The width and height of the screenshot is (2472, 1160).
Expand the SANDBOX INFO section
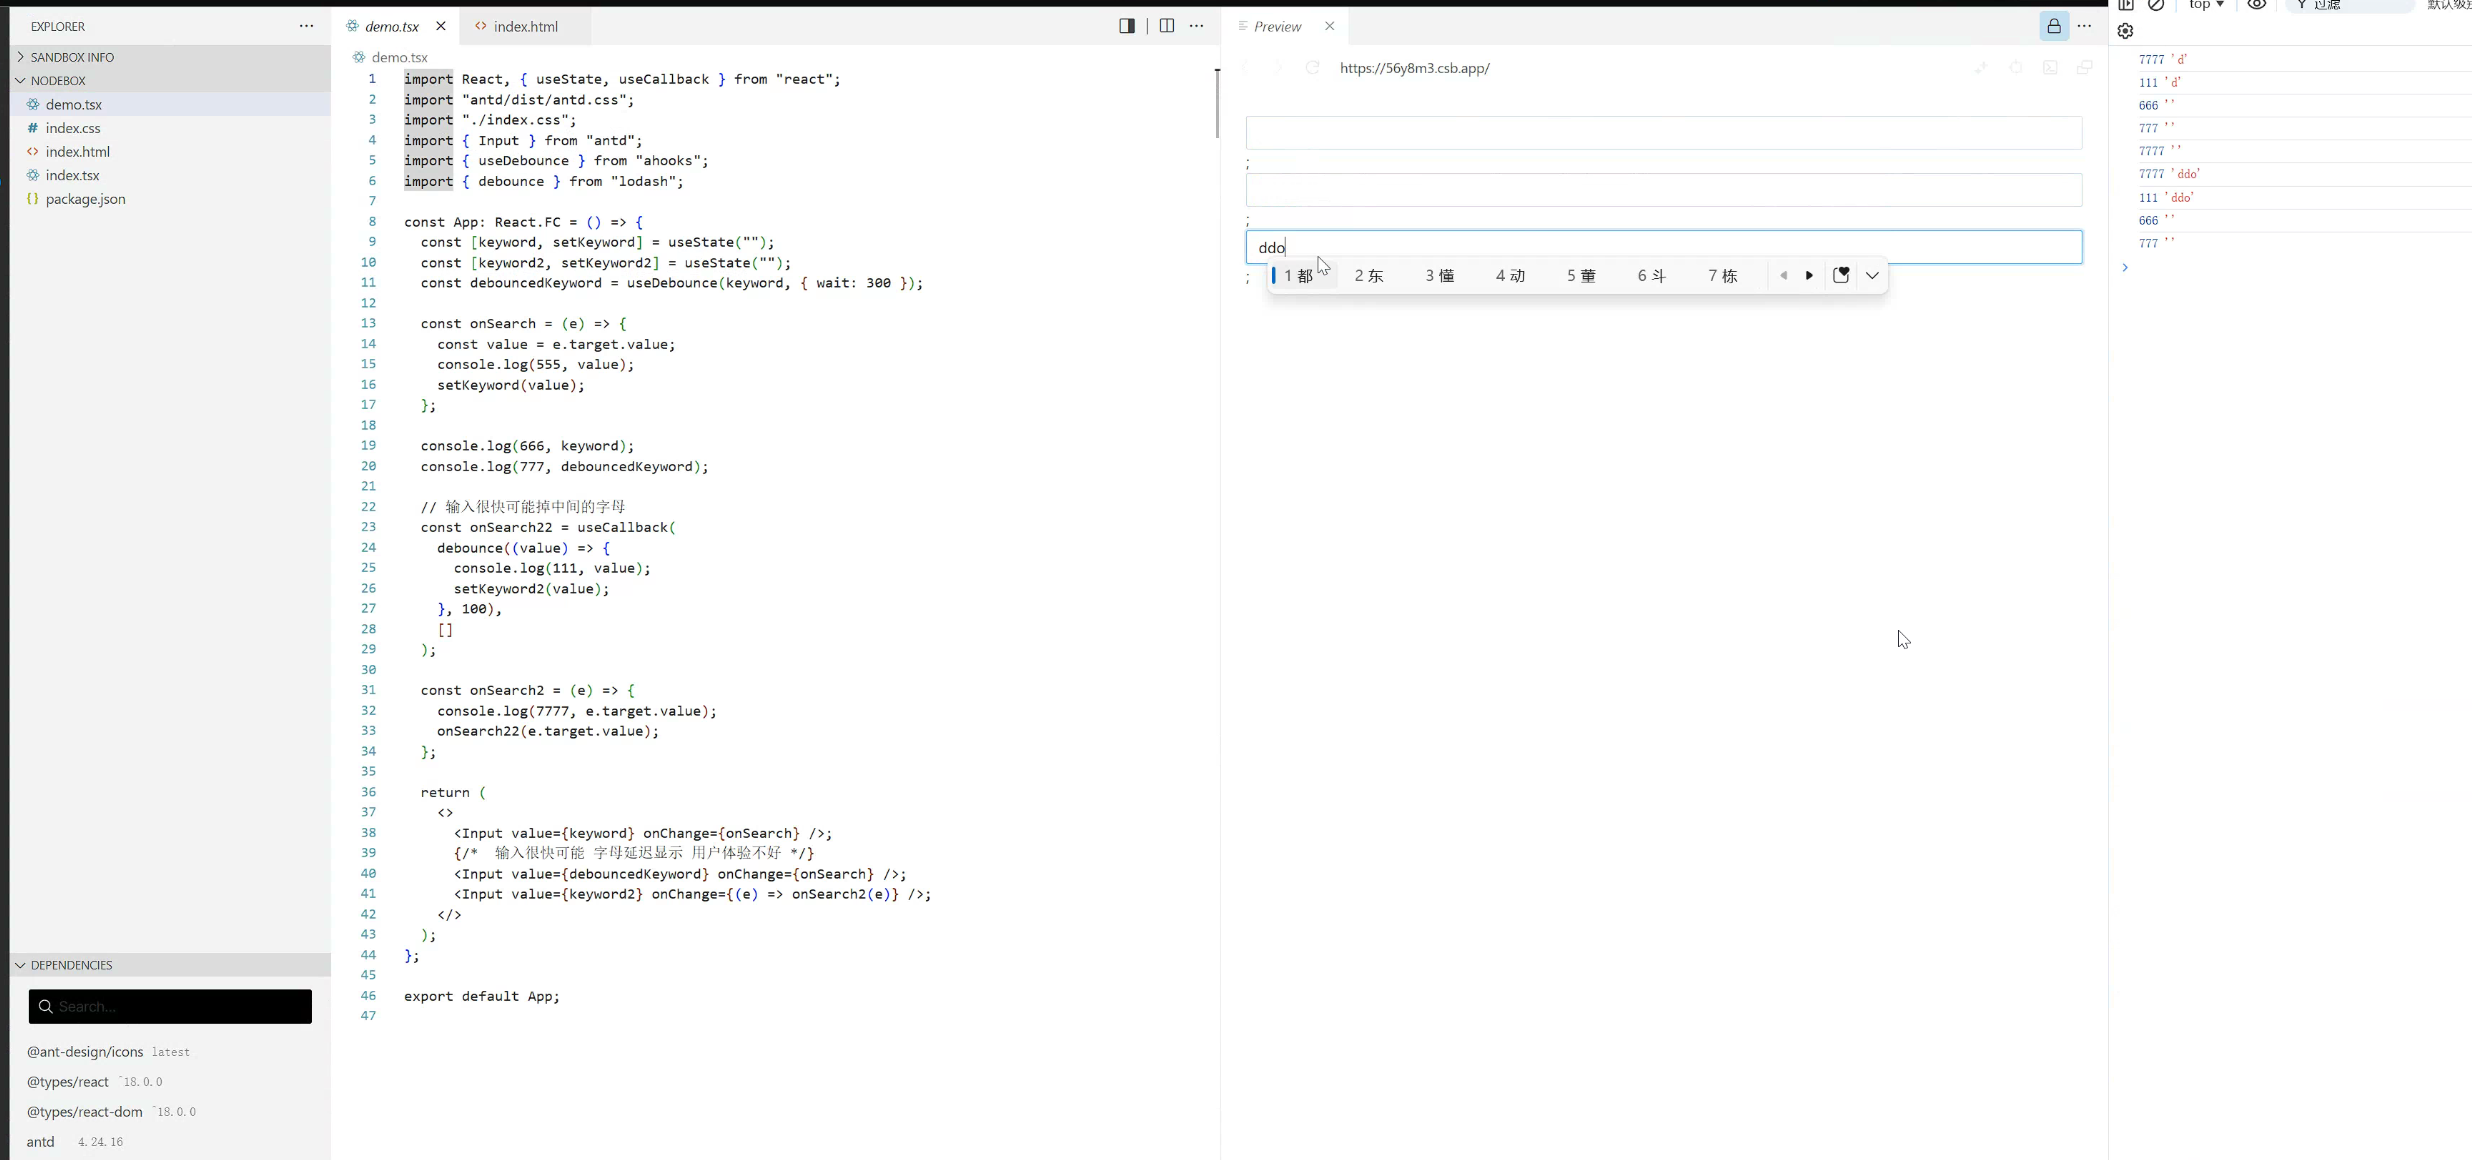[170, 57]
